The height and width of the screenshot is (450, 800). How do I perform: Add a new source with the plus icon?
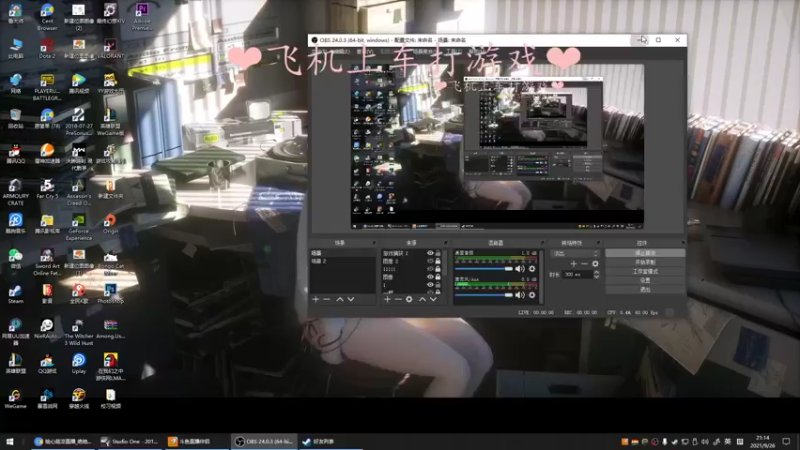click(387, 299)
